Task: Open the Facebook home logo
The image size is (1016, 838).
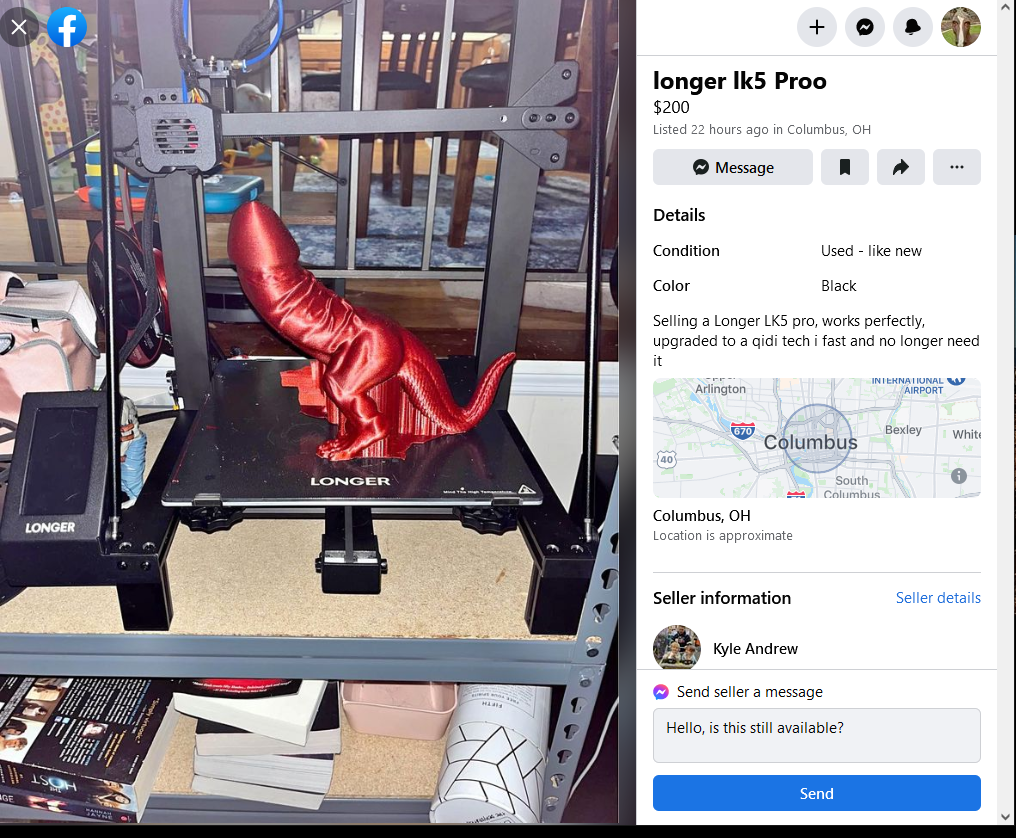Action: pyautogui.click(x=67, y=27)
